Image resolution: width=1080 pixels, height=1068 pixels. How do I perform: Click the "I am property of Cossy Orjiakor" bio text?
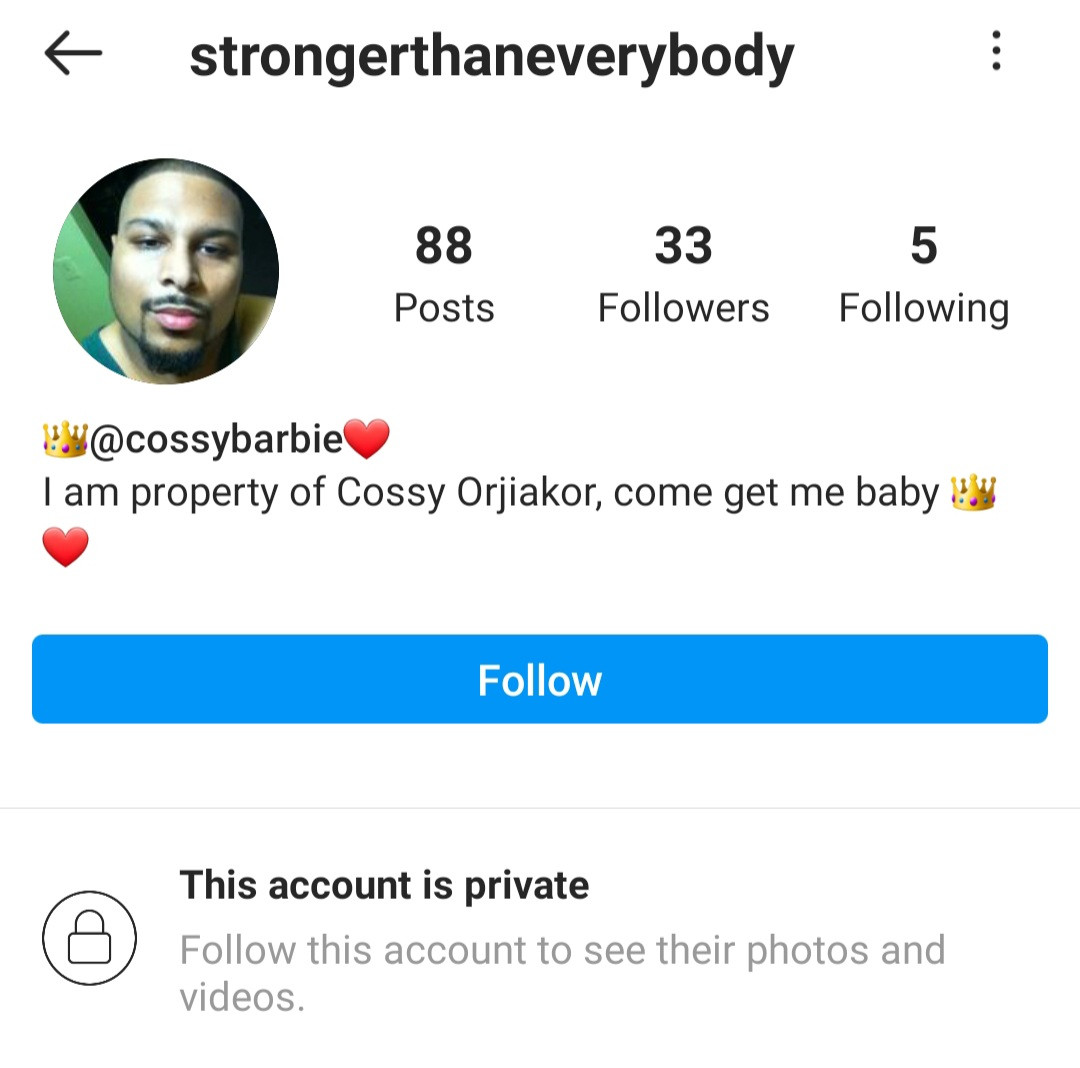pyautogui.click(x=322, y=493)
